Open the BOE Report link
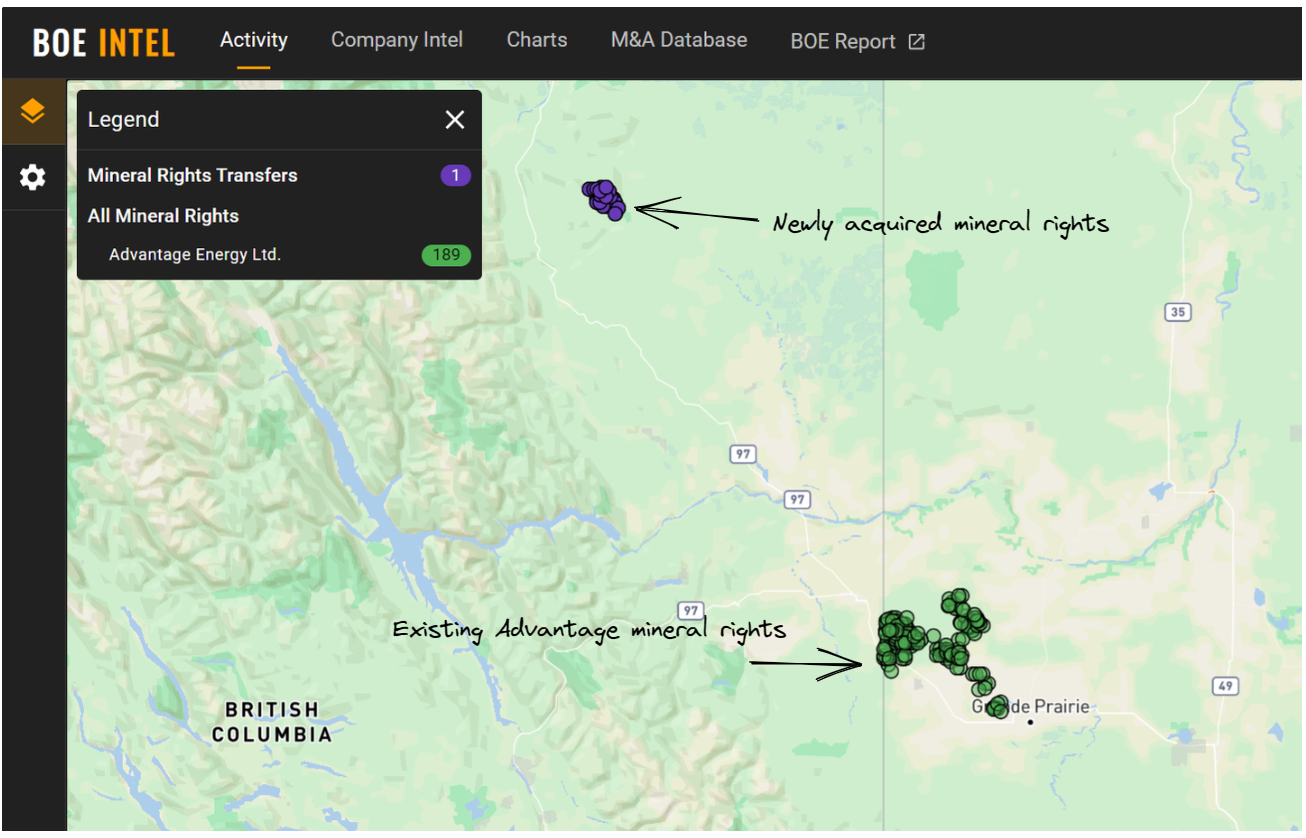The width and height of the screenshot is (1306, 838). (x=843, y=41)
